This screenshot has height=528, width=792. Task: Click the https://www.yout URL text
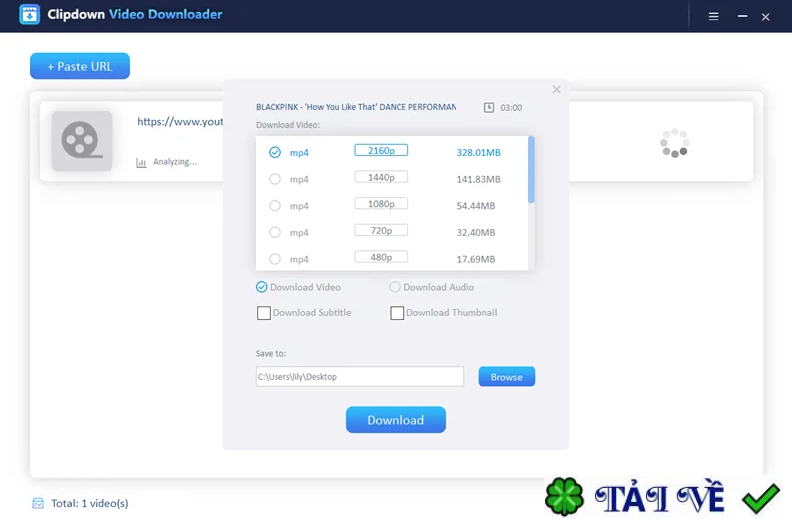pos(180,122)
